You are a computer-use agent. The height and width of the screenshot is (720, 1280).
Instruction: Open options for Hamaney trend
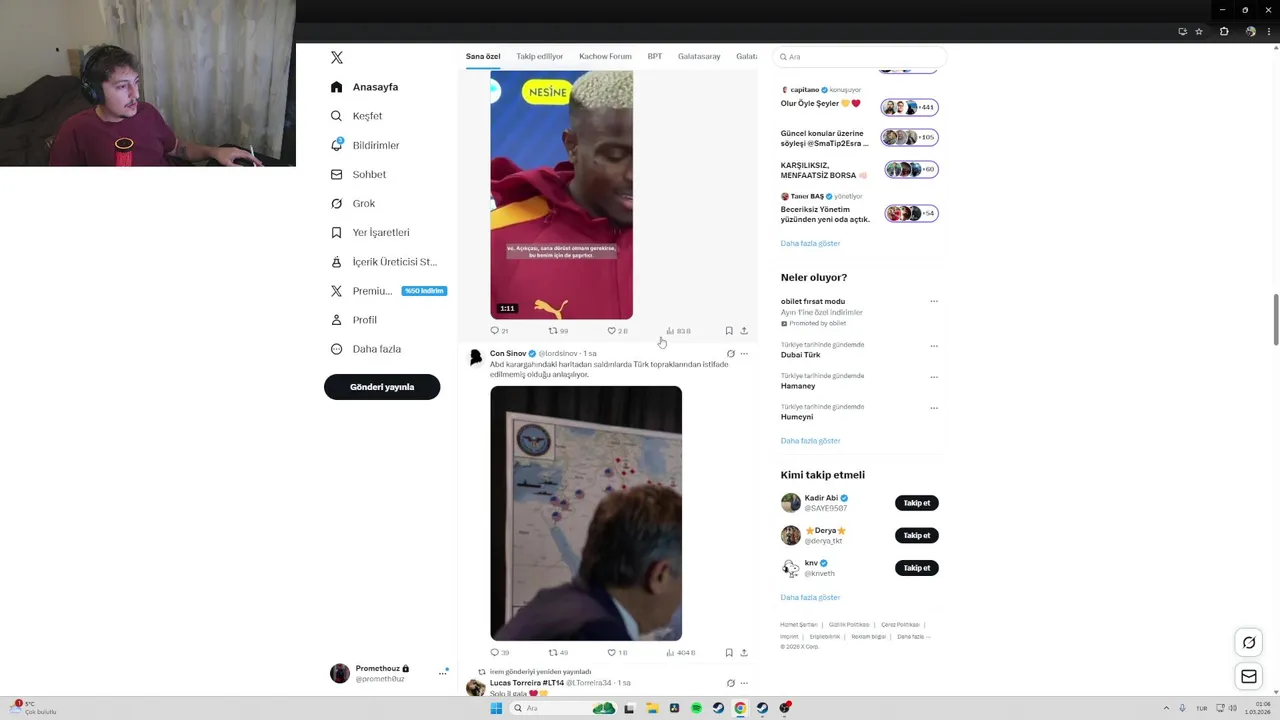click(x=934, y=377)
